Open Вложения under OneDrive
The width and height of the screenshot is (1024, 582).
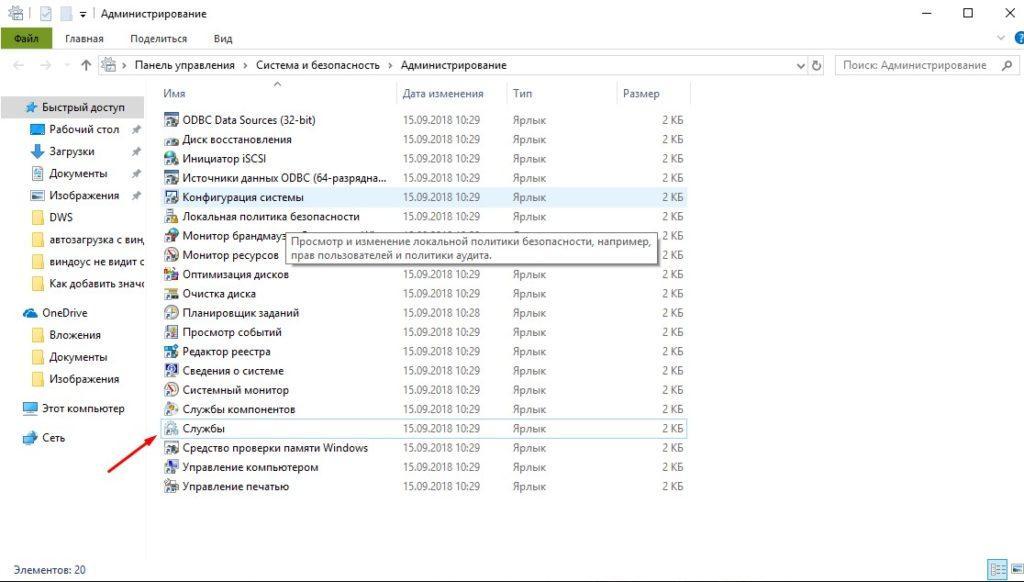click(75, 335)
